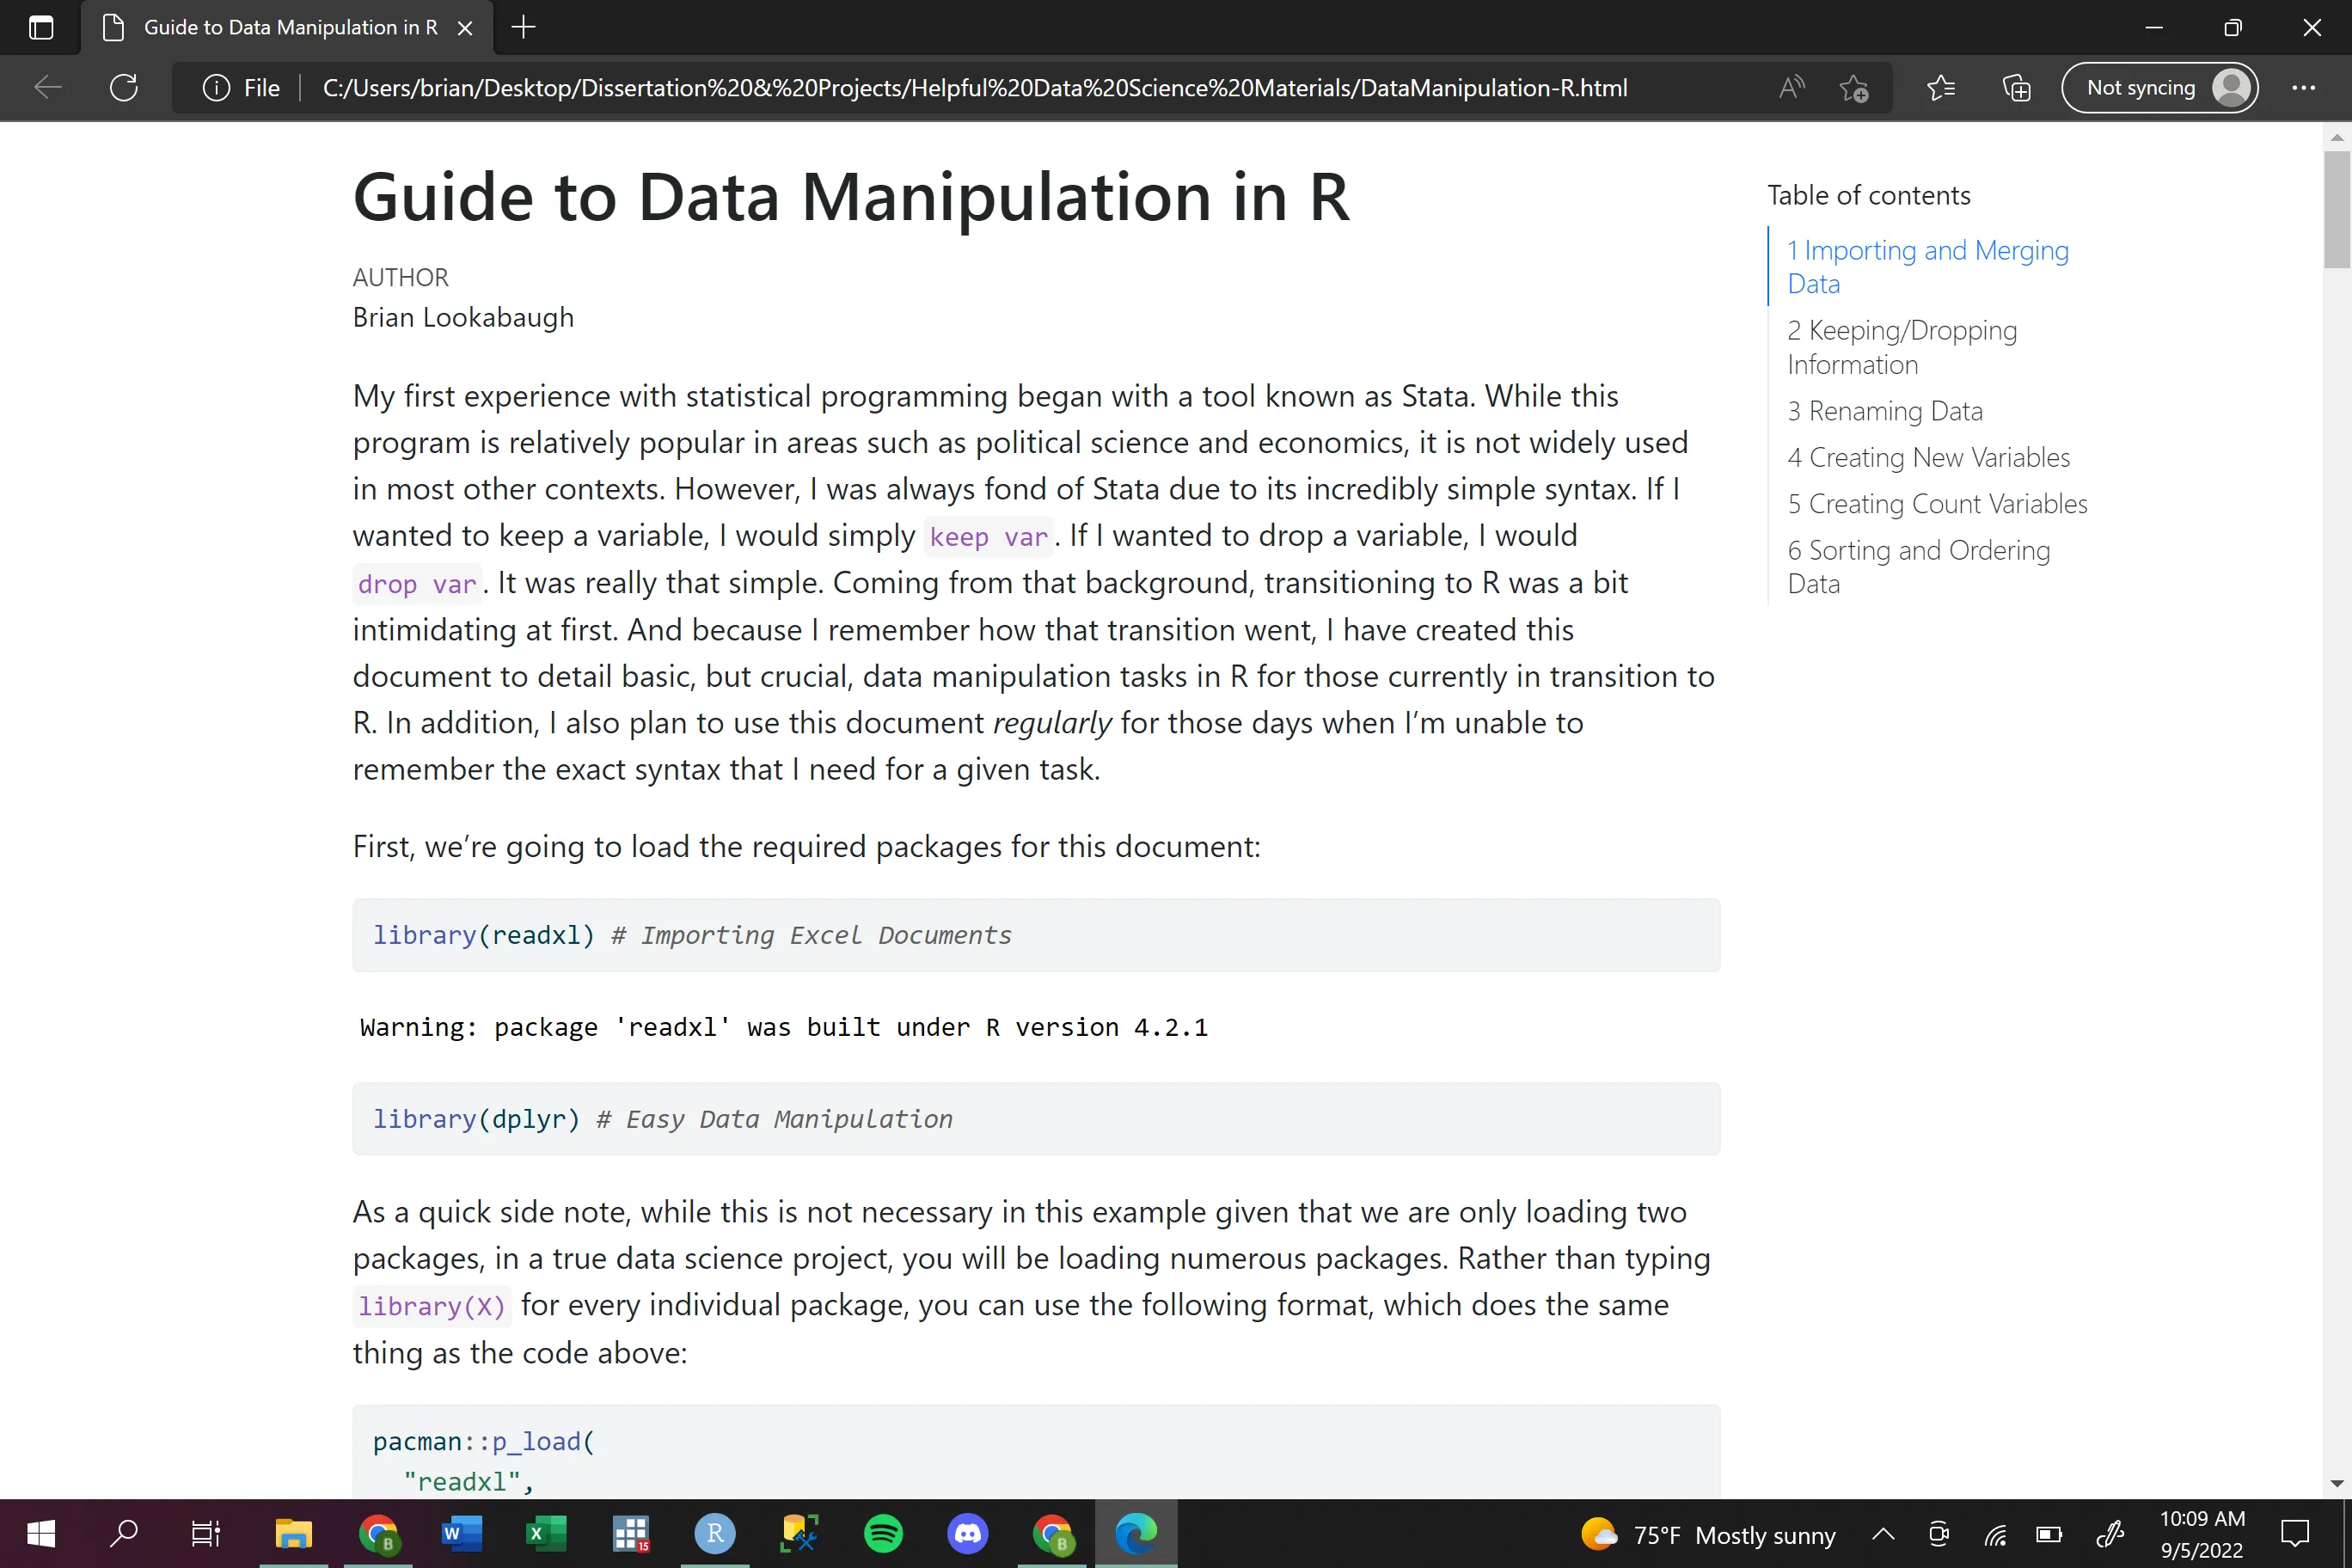Add this page to favorites star icon
2352x1568 pixels.
[x=1853, y=89]
